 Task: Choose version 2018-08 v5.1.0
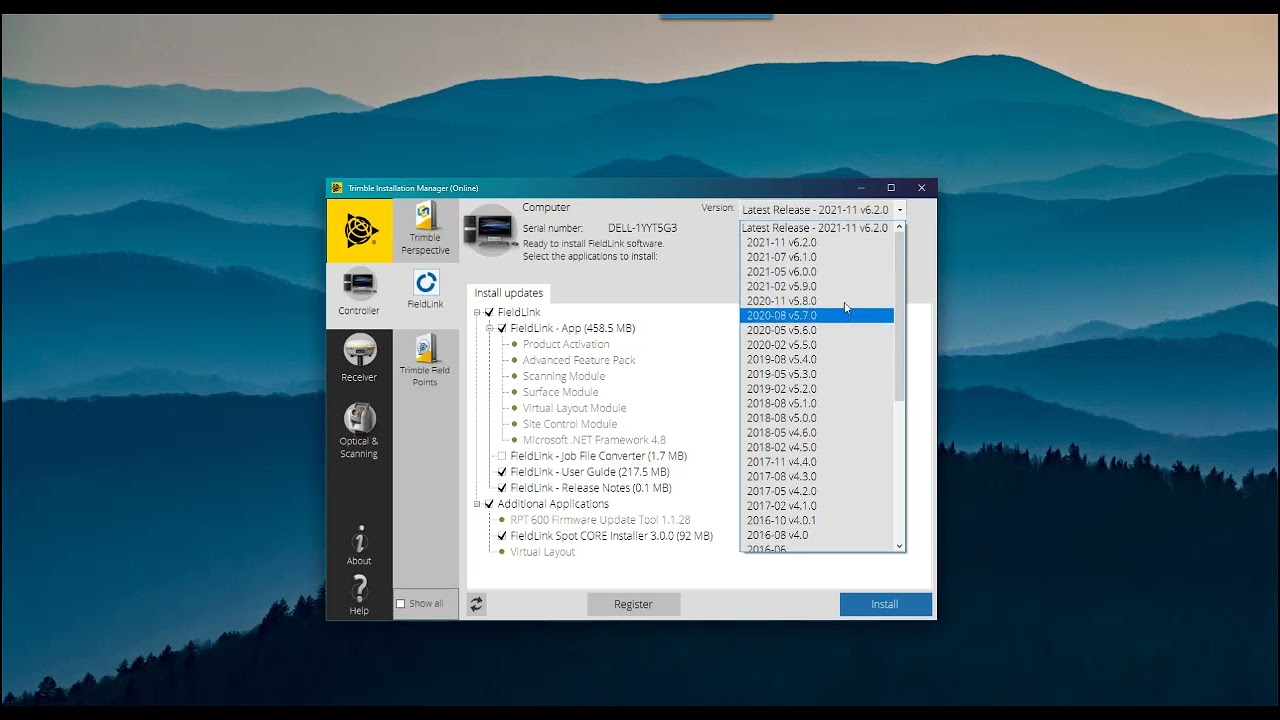pos(816,404)
